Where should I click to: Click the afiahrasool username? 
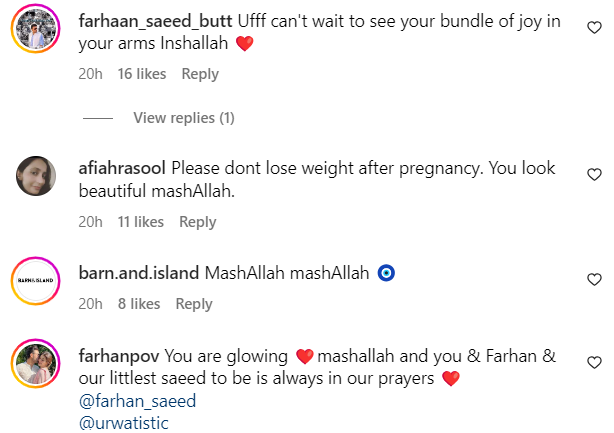point(122,169)
